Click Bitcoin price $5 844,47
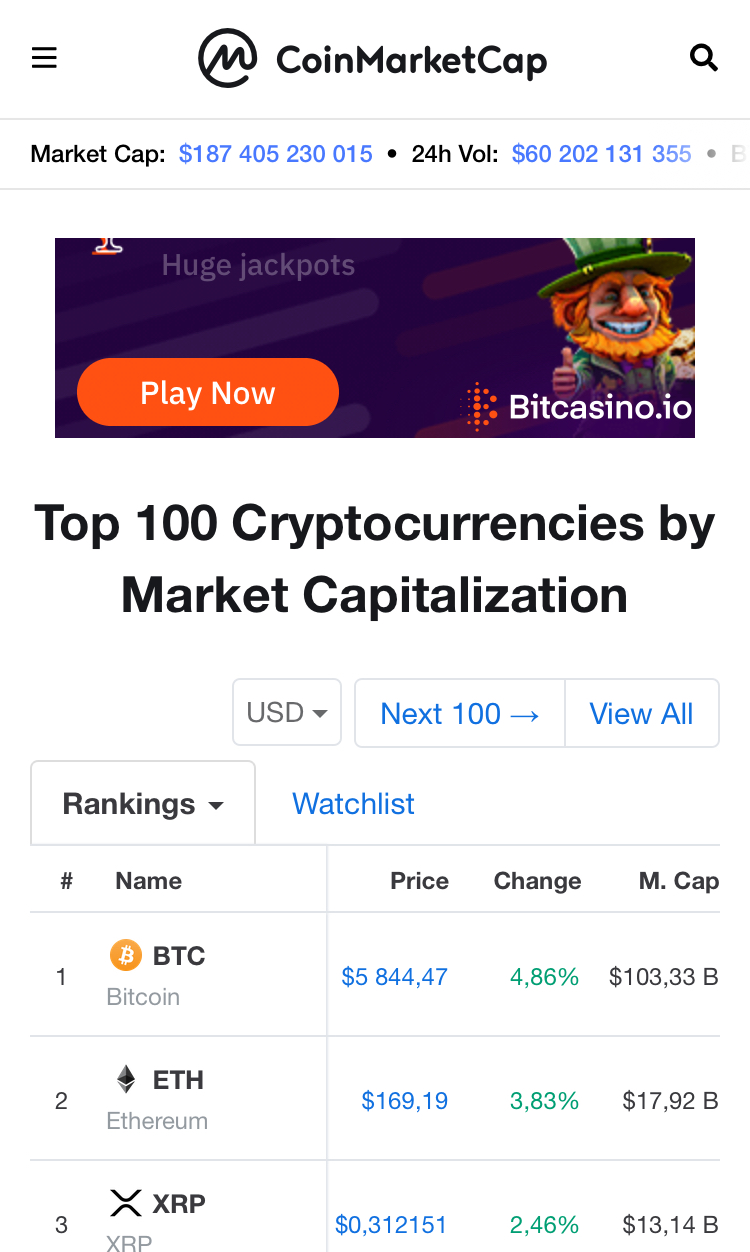This screenshot has height=1252, width=750. tap(394, 977)
